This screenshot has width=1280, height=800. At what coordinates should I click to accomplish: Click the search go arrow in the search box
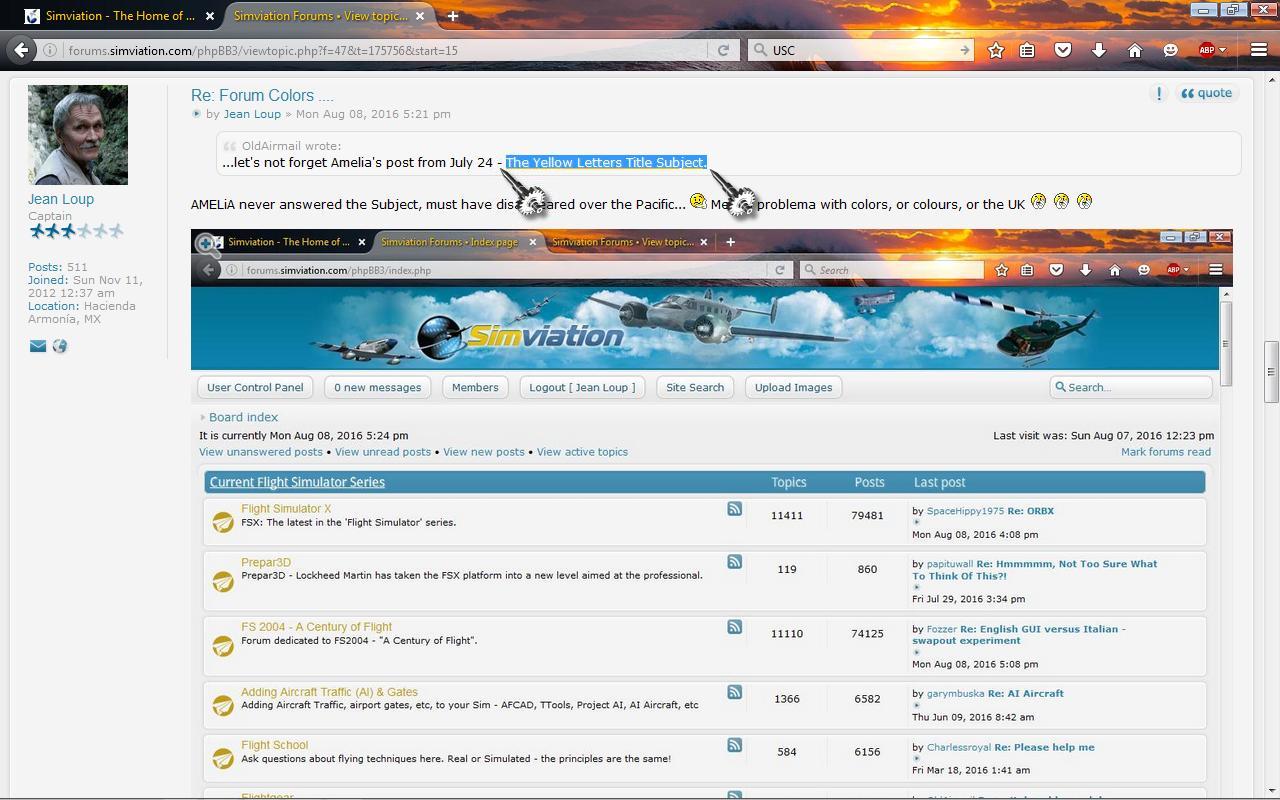point(965,50)
